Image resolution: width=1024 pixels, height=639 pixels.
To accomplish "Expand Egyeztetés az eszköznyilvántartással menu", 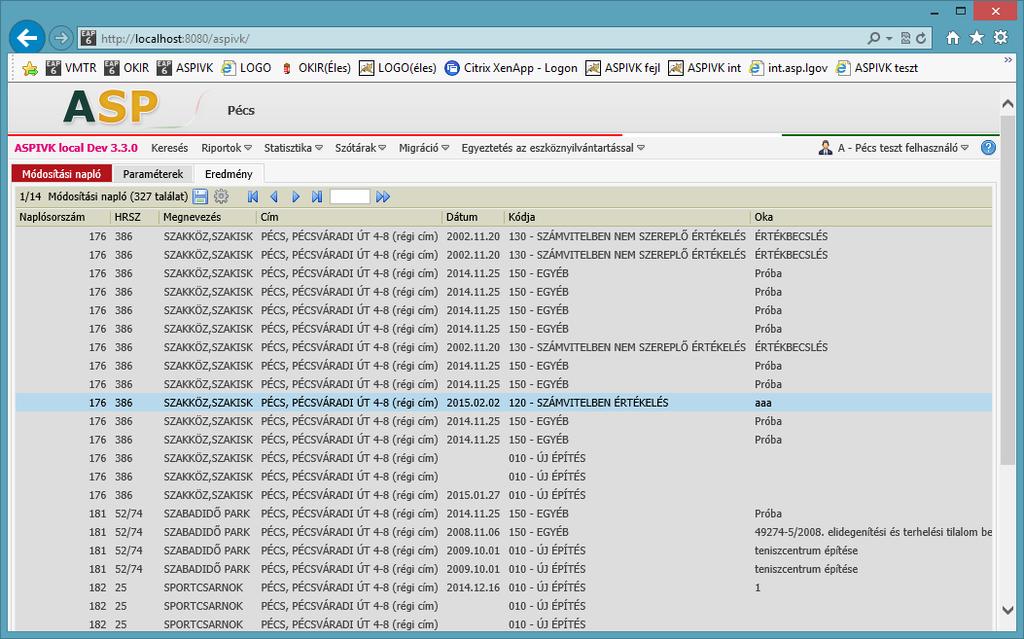I will tap(553, 148).
